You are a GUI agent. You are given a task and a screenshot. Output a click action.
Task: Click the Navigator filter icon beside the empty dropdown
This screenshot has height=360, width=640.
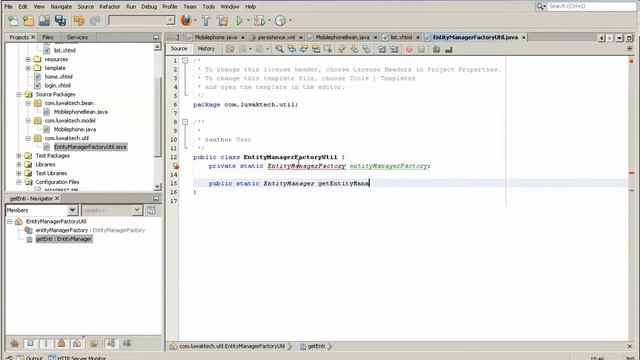pos(151,210)
